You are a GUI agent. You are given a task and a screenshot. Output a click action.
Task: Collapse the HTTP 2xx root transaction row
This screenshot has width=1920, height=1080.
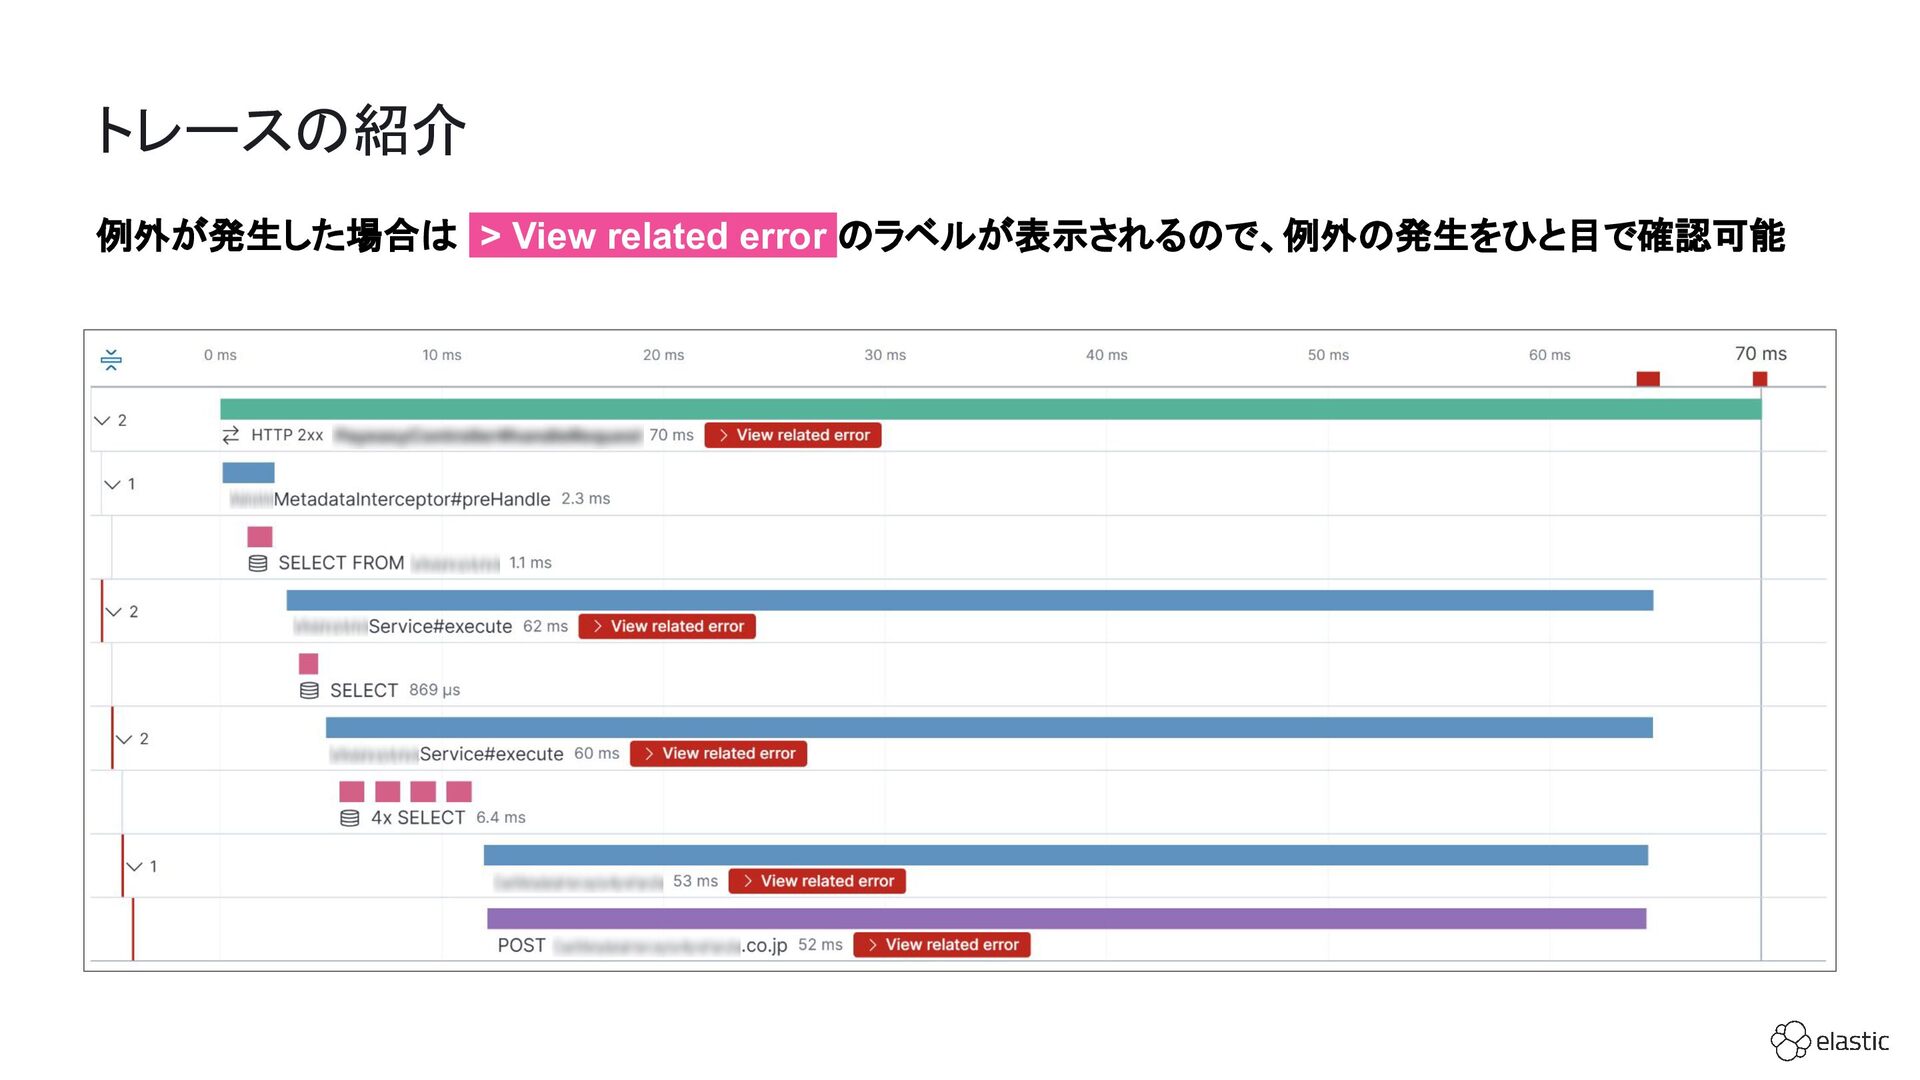pos(102,420)
